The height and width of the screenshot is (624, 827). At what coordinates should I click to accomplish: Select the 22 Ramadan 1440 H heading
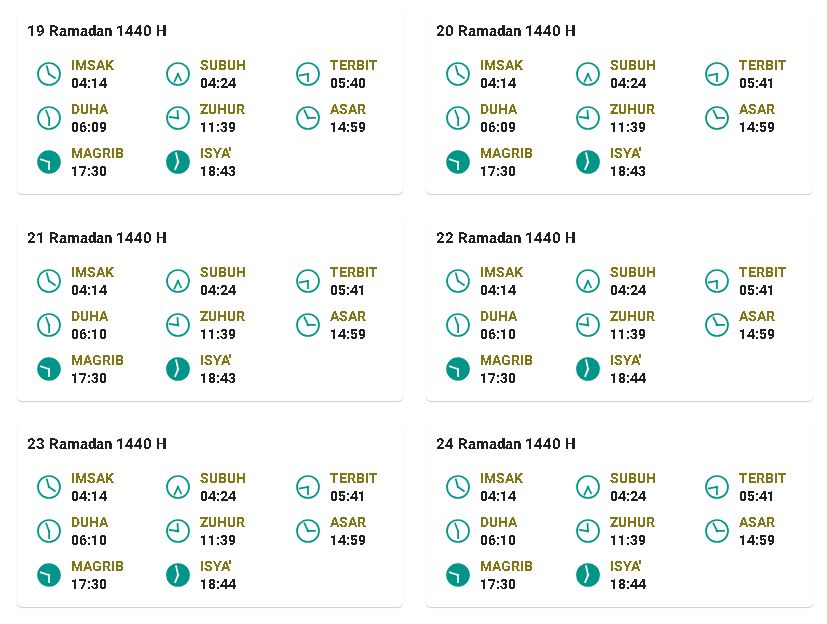coord(506,238)
